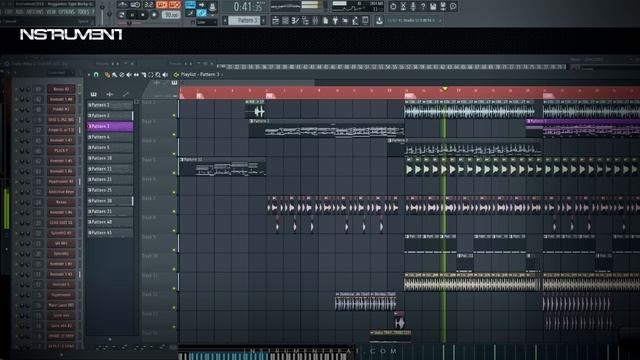Start one-click audio recording (microphone icon)
640x360 pixels.
tap(413, 6)
